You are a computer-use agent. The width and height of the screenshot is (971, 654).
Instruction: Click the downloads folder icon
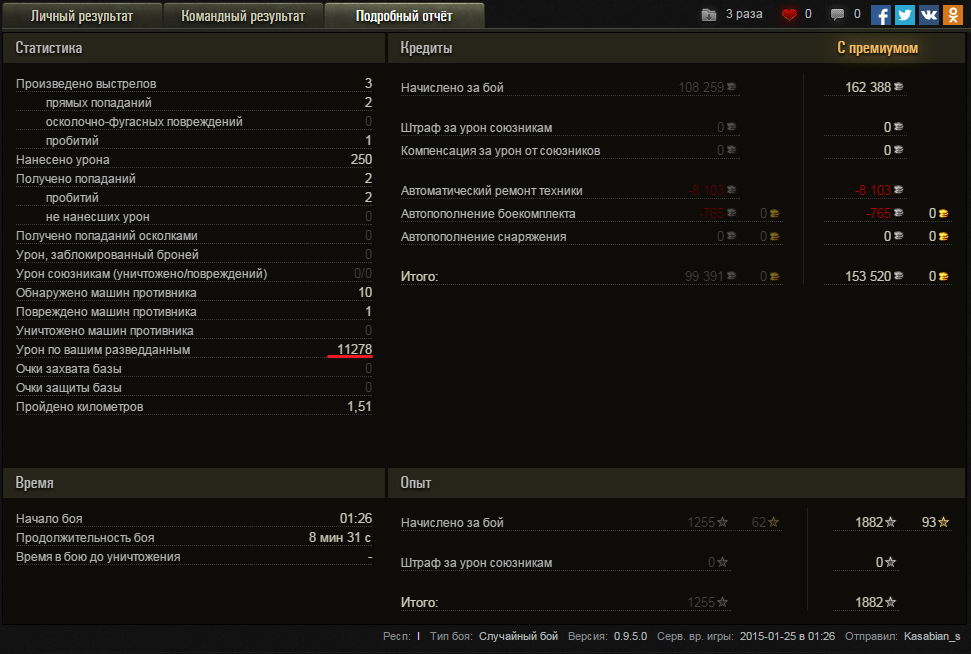tap(709, 14)
